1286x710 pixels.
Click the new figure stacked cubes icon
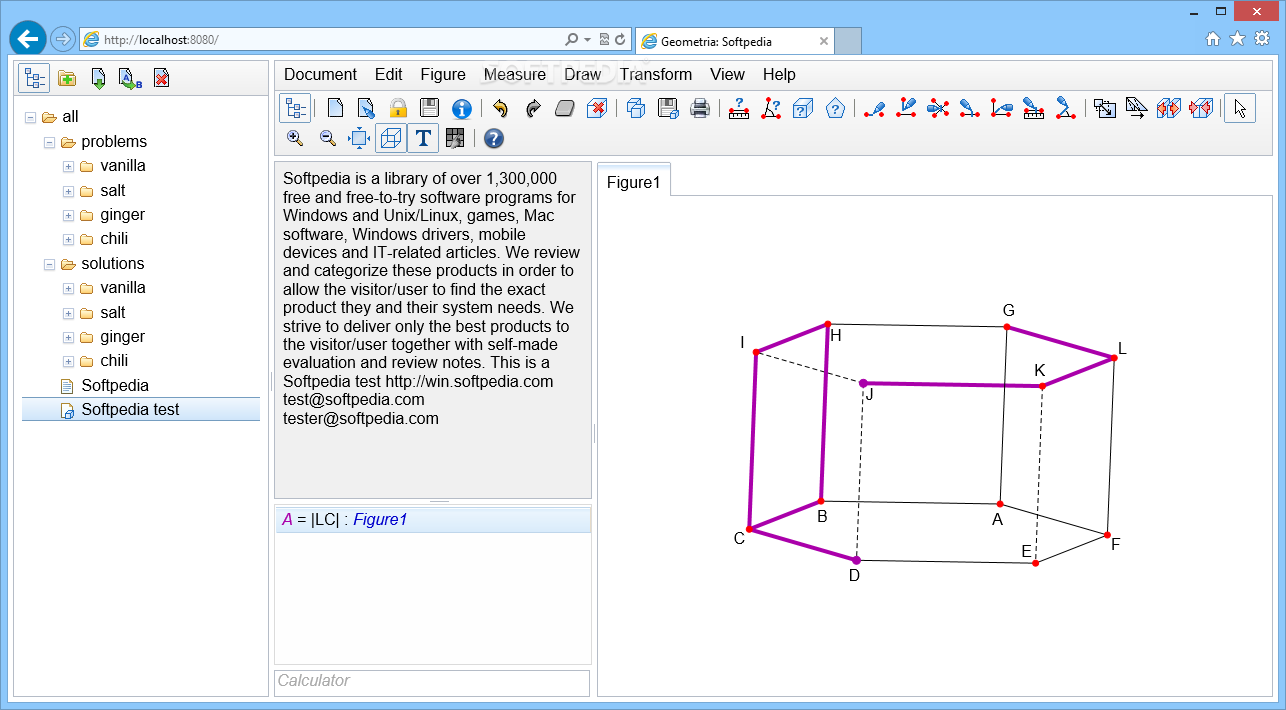coord(636,108)
